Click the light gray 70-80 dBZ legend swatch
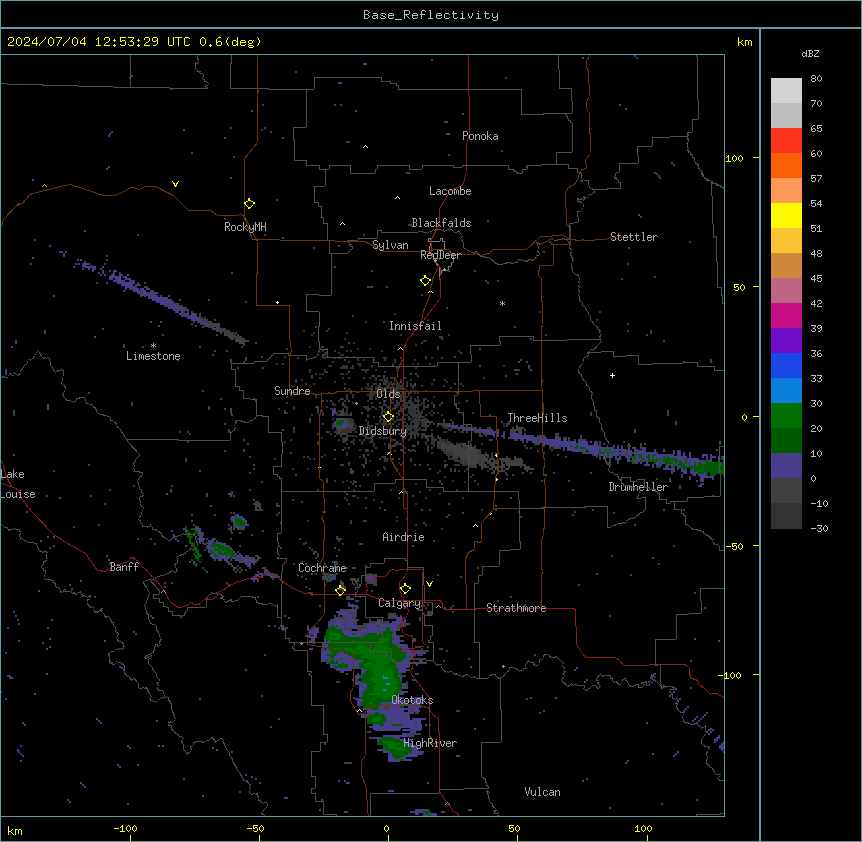This screenshot has width=862, height=842. [786, 91]
